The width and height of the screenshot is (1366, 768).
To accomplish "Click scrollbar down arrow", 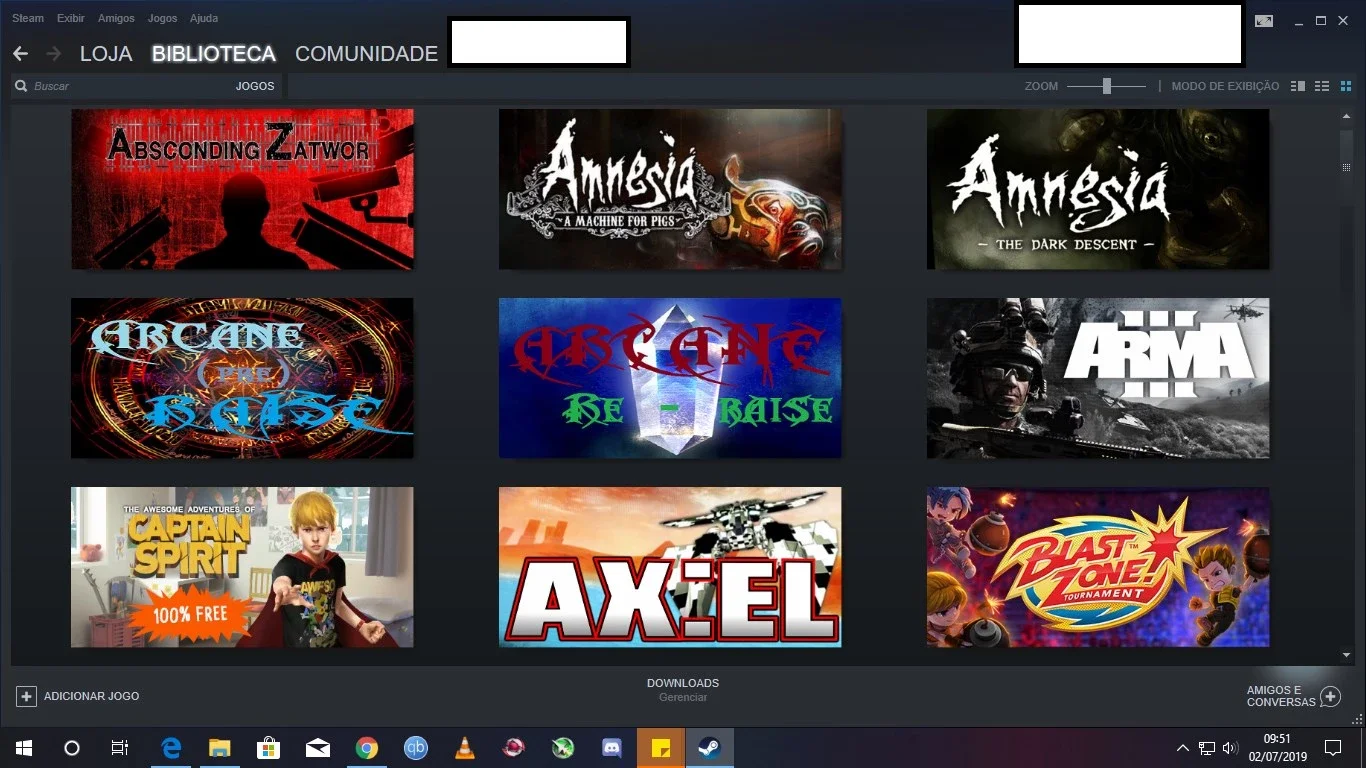I will [x=1346, y=655].
